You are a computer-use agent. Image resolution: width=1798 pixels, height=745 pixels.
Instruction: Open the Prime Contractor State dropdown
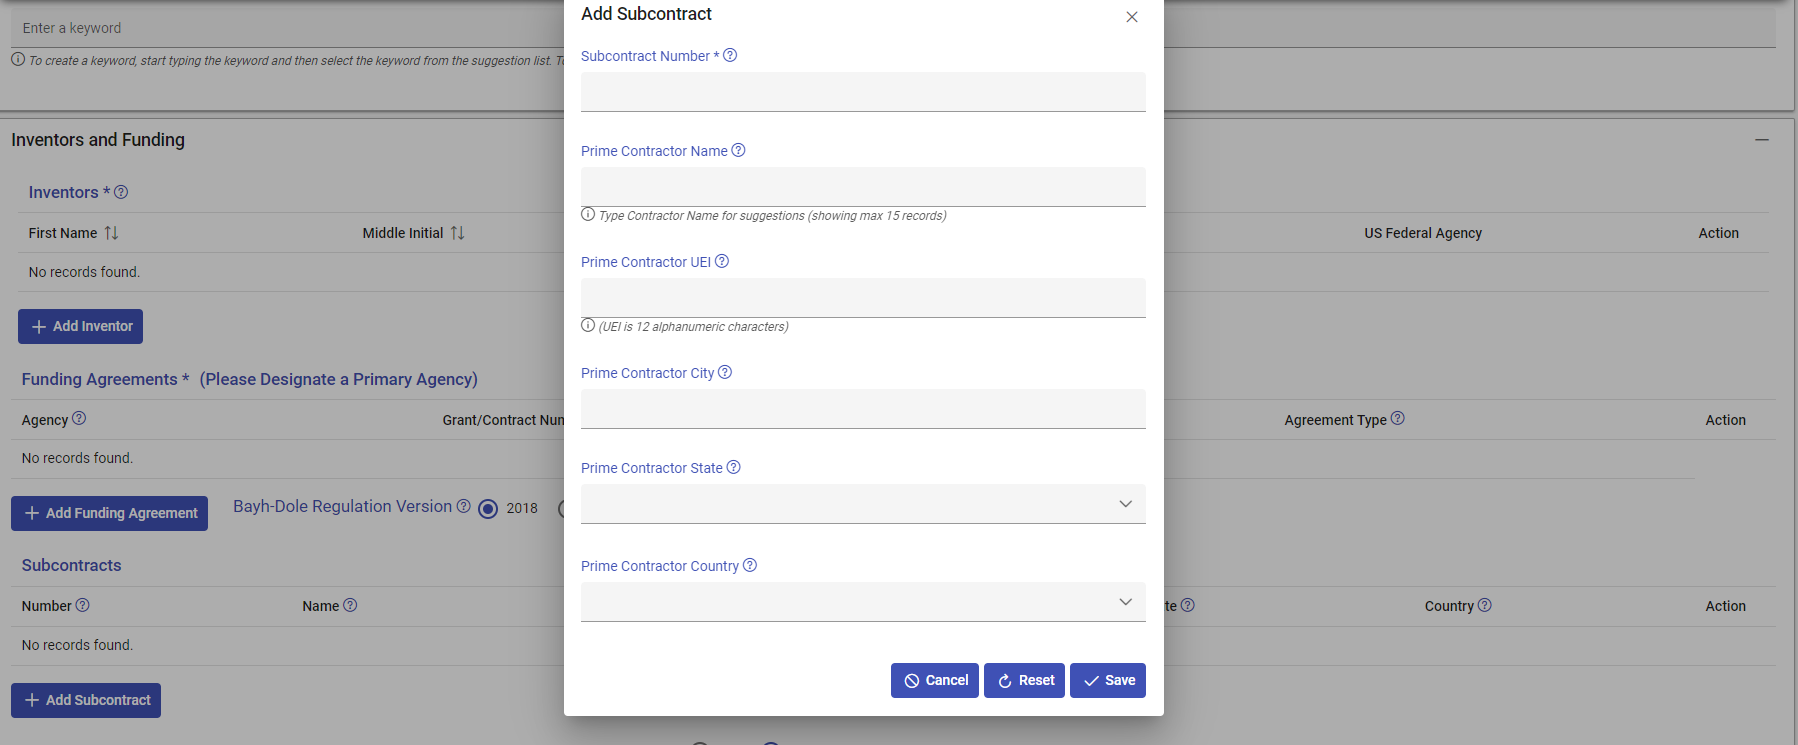862,504
